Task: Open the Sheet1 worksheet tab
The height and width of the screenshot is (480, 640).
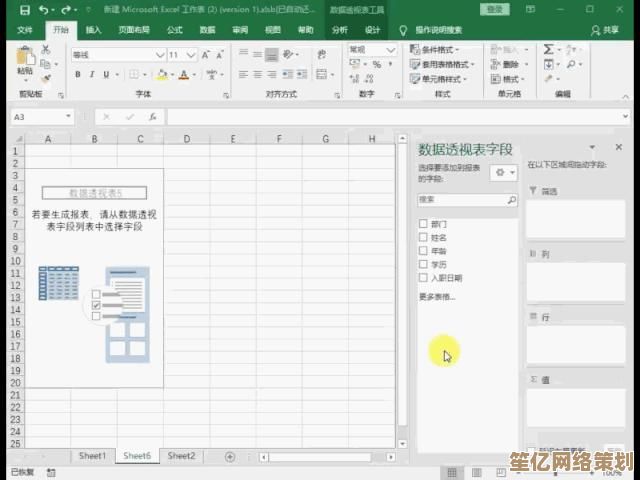Action: tap(92, 456)
